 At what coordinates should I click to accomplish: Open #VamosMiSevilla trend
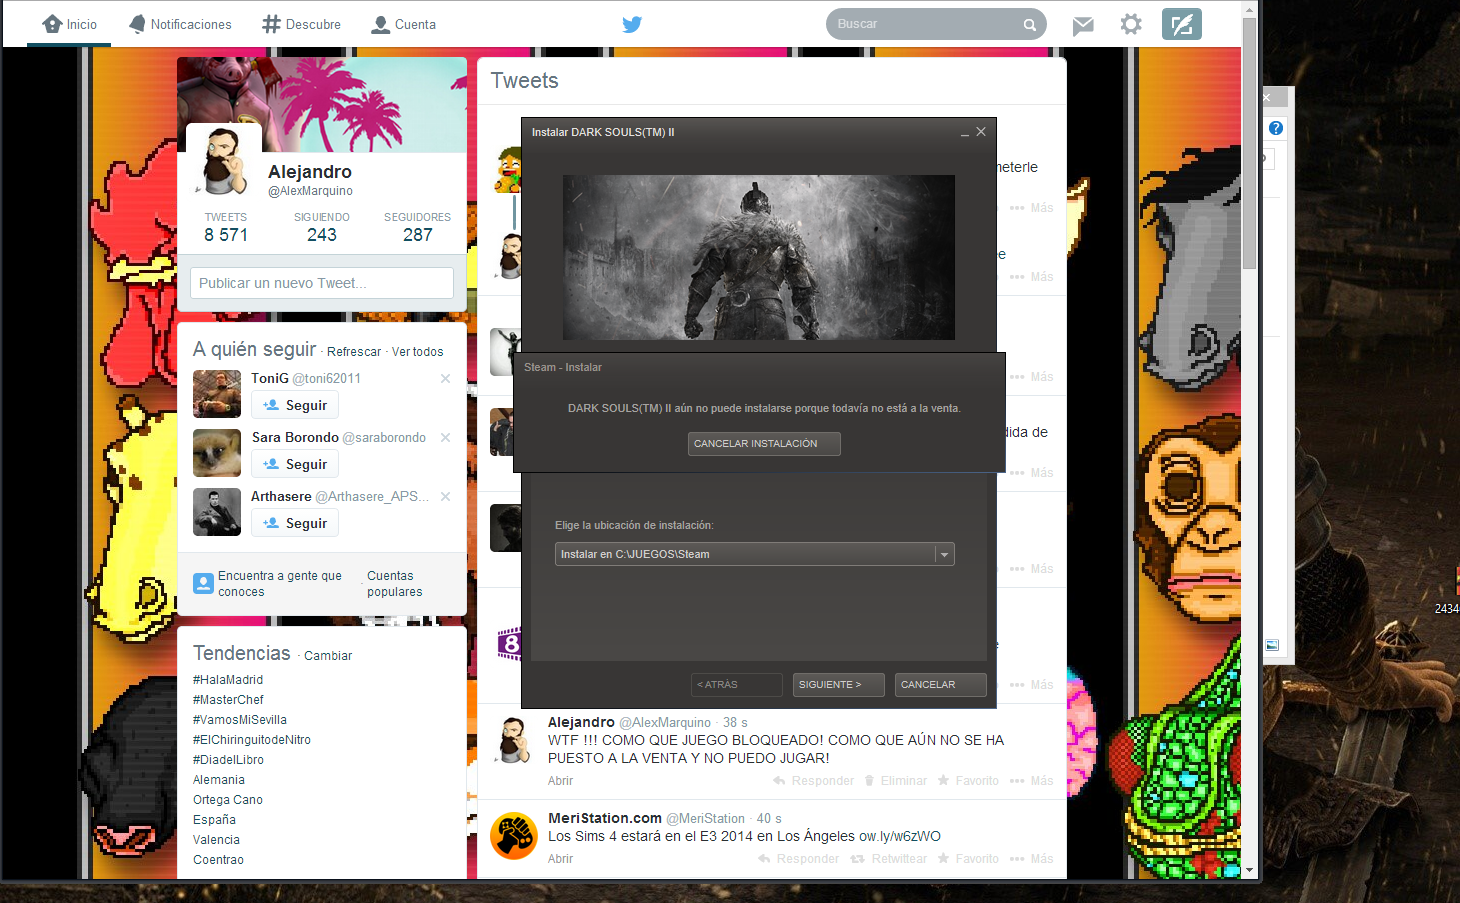[240, 720]
